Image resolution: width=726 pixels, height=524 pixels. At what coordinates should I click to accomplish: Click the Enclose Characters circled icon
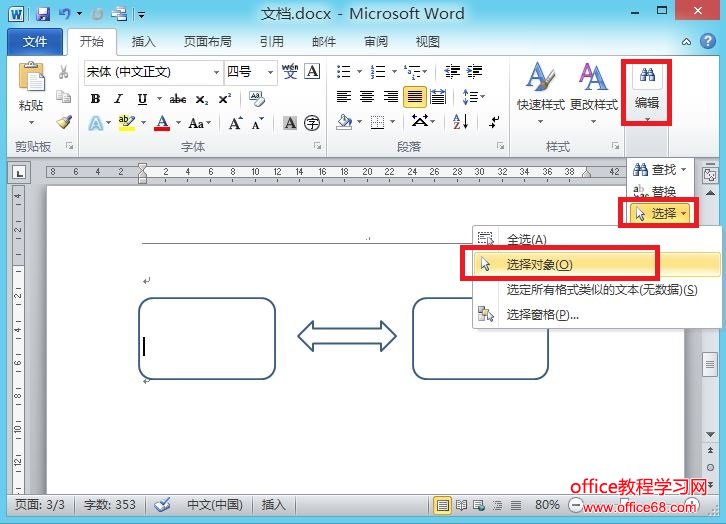(312, 123)
